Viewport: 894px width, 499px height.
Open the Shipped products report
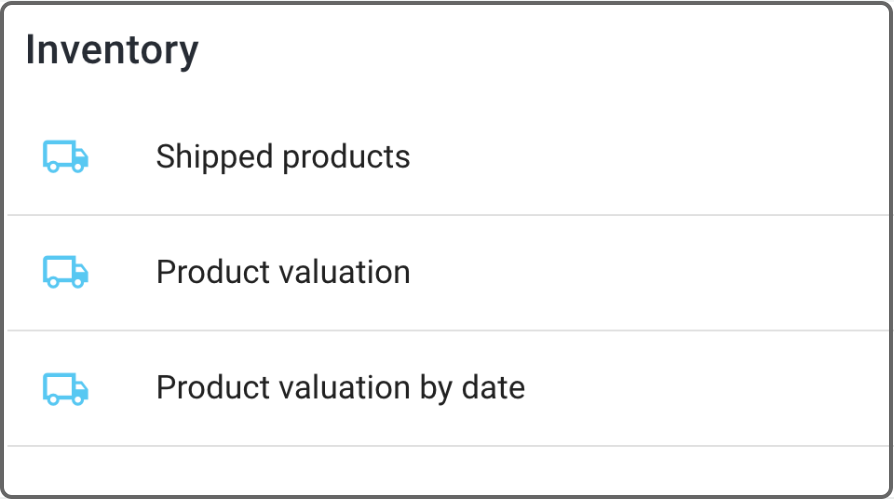pyautogui.click(x=283, y=157)
